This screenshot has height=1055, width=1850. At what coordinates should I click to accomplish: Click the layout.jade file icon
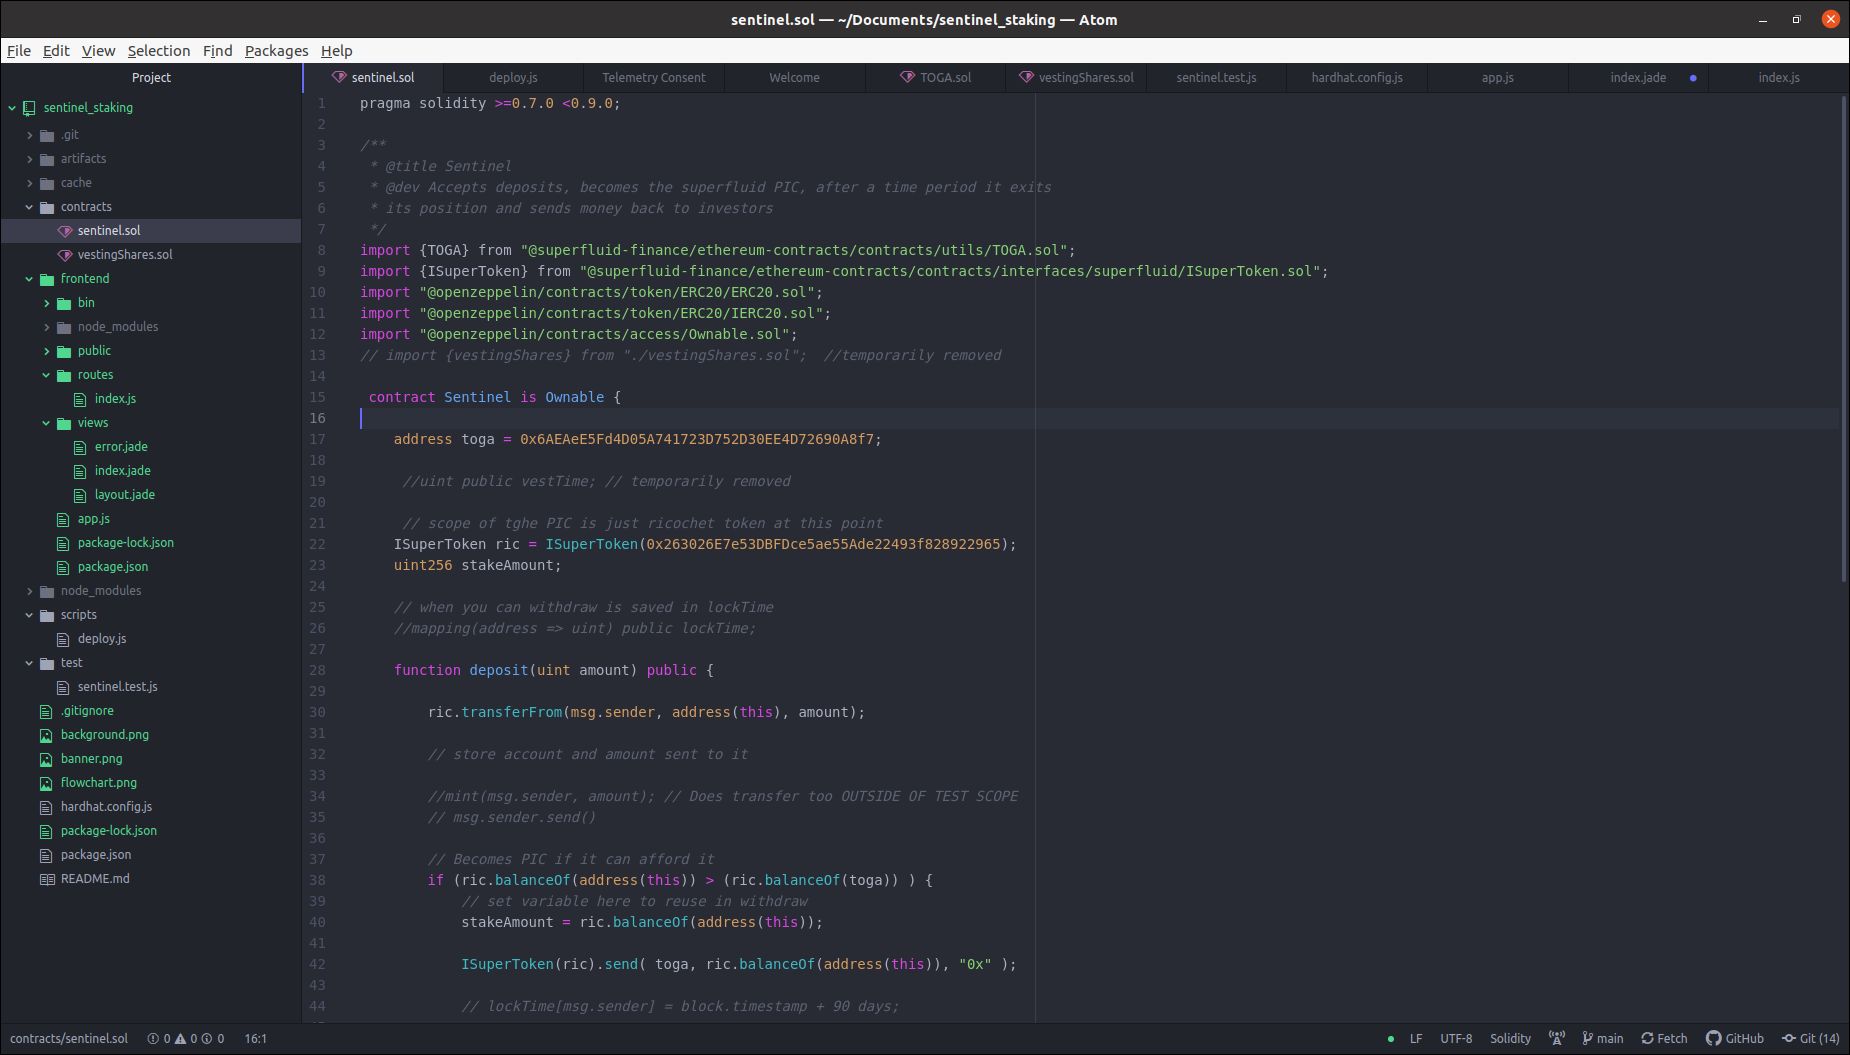point(80,495)
